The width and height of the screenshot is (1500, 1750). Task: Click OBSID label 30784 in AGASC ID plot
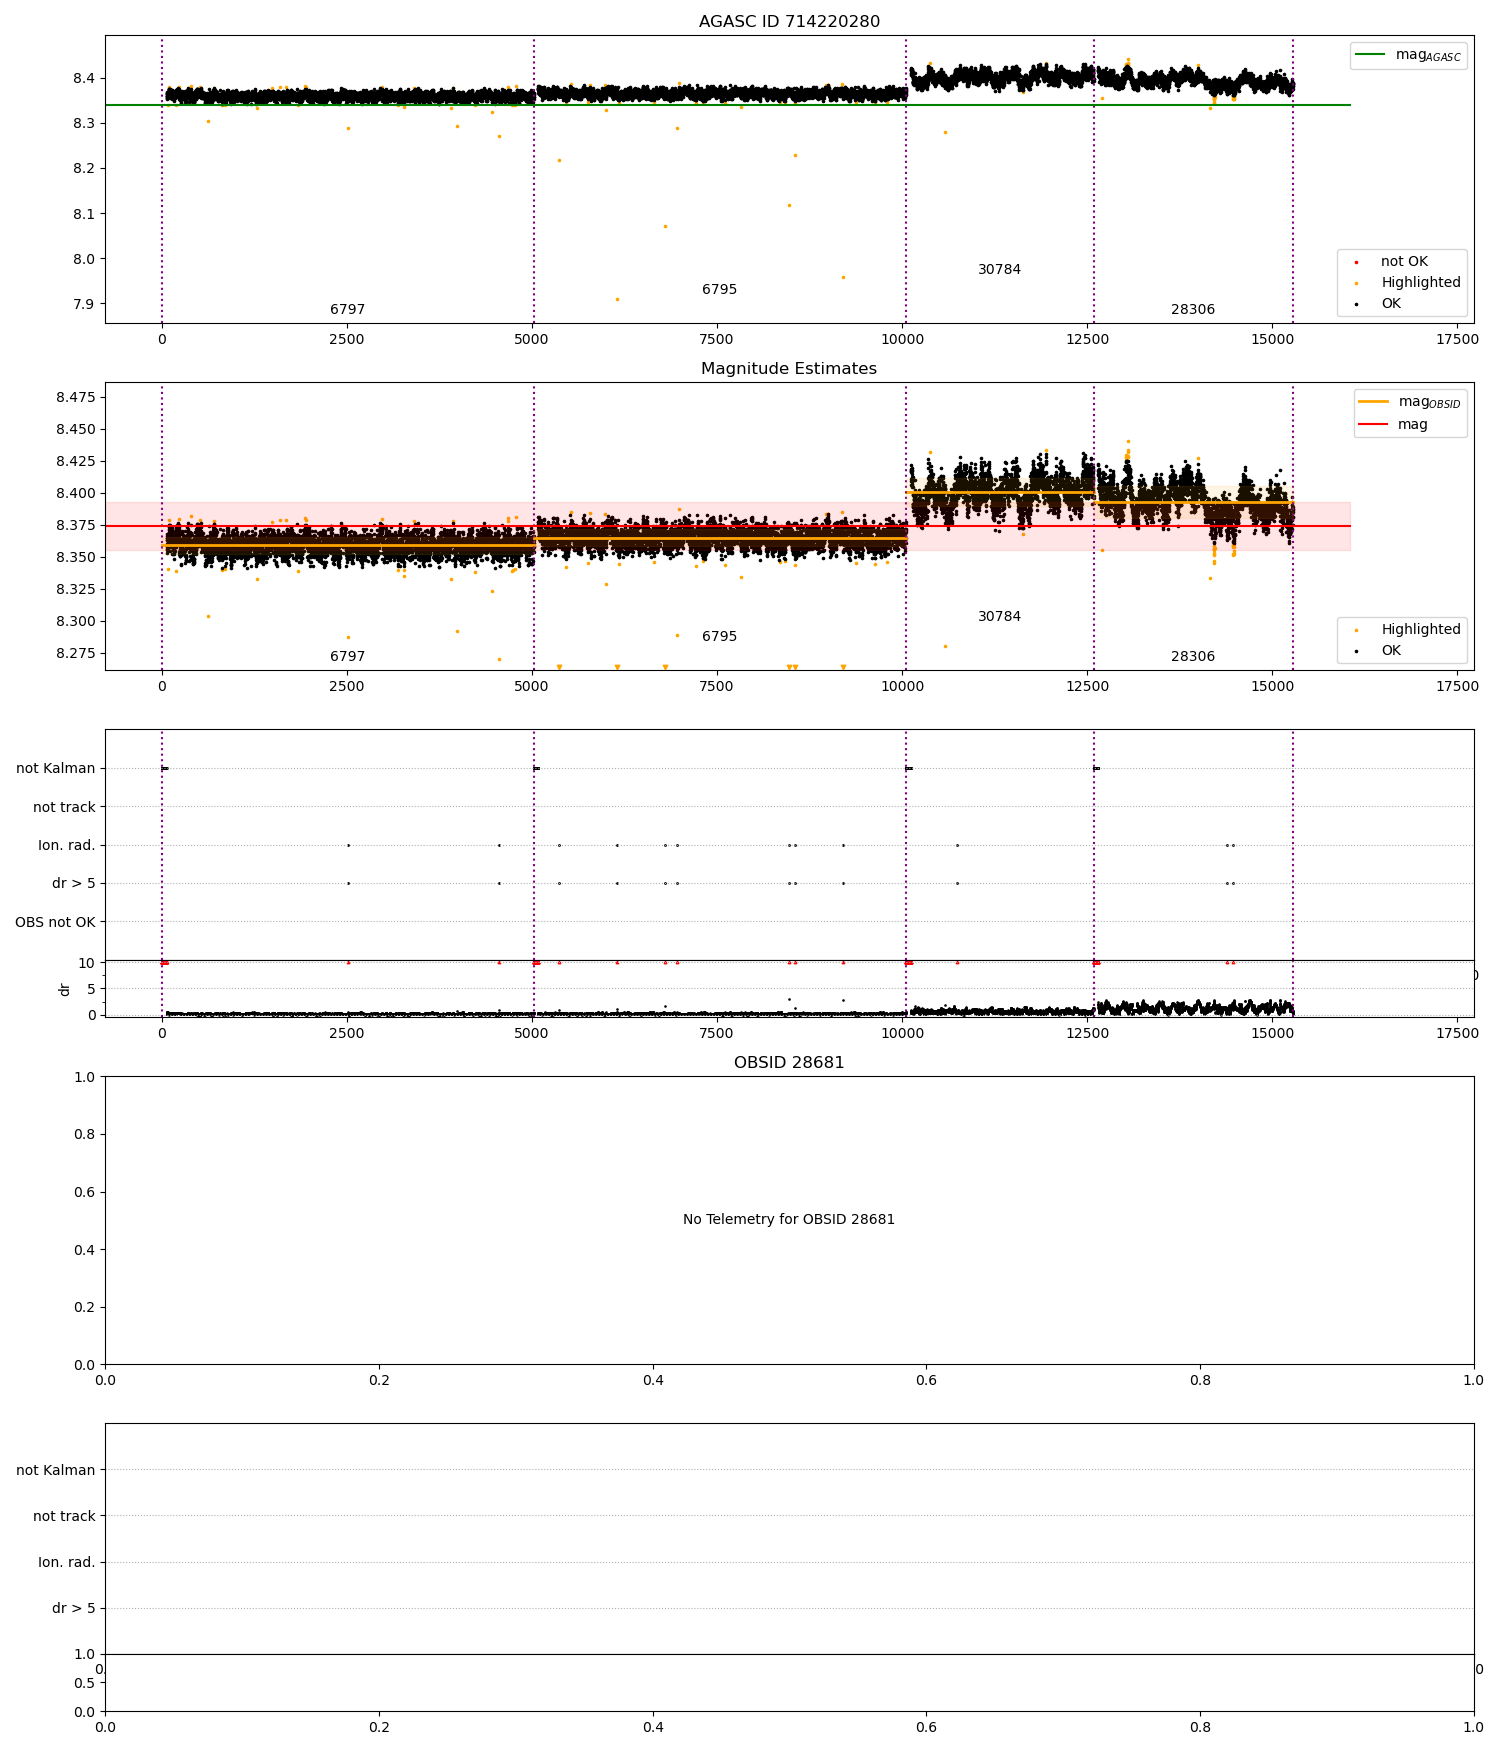999,270
